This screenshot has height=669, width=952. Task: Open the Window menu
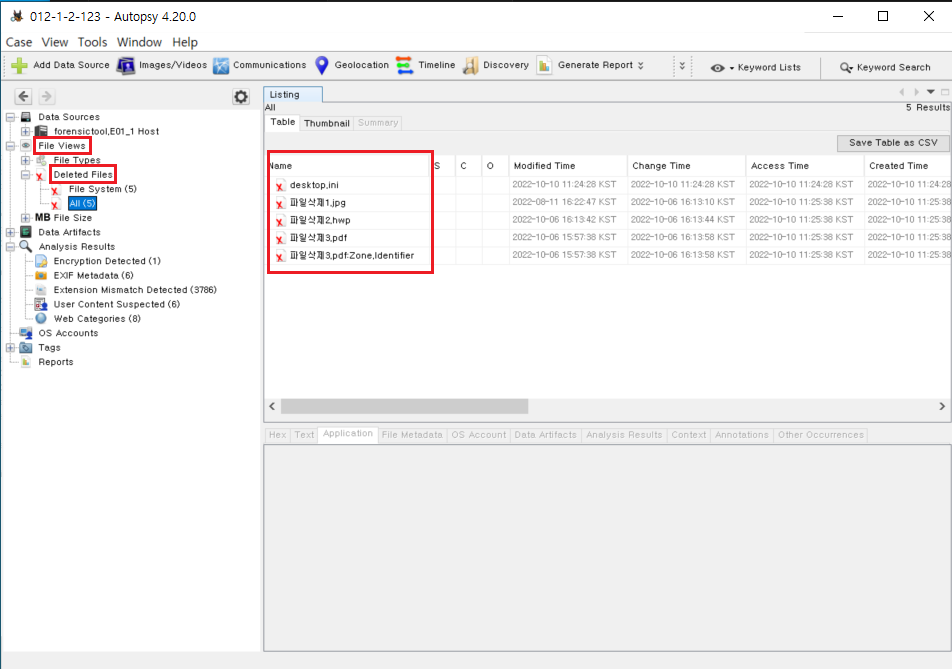click(139, 42)
